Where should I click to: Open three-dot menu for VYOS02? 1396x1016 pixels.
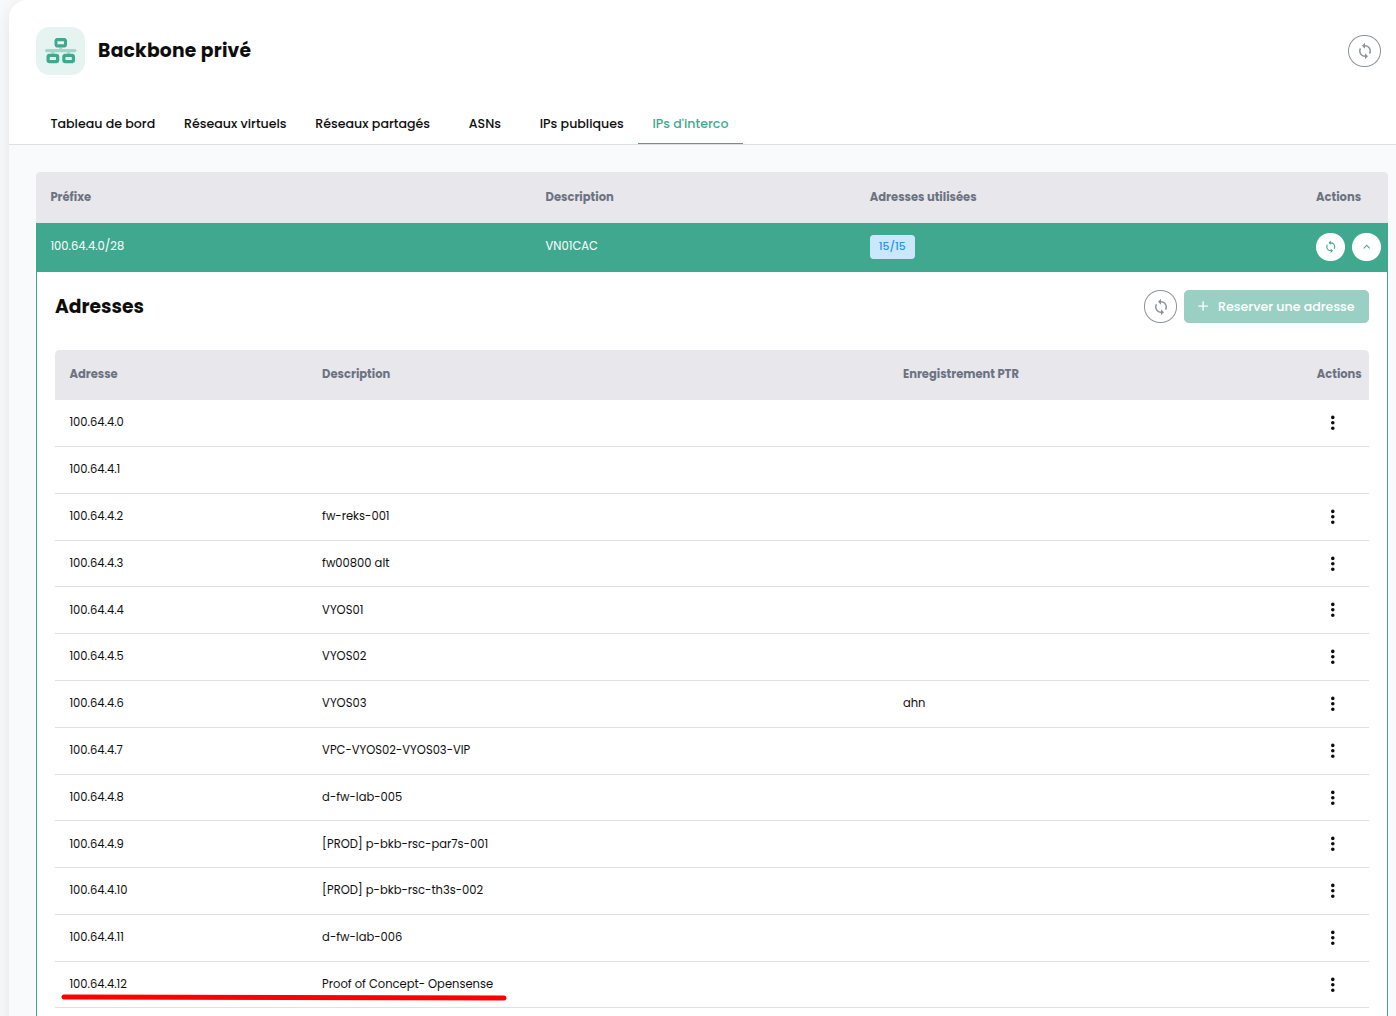(x=1332, y=657)
